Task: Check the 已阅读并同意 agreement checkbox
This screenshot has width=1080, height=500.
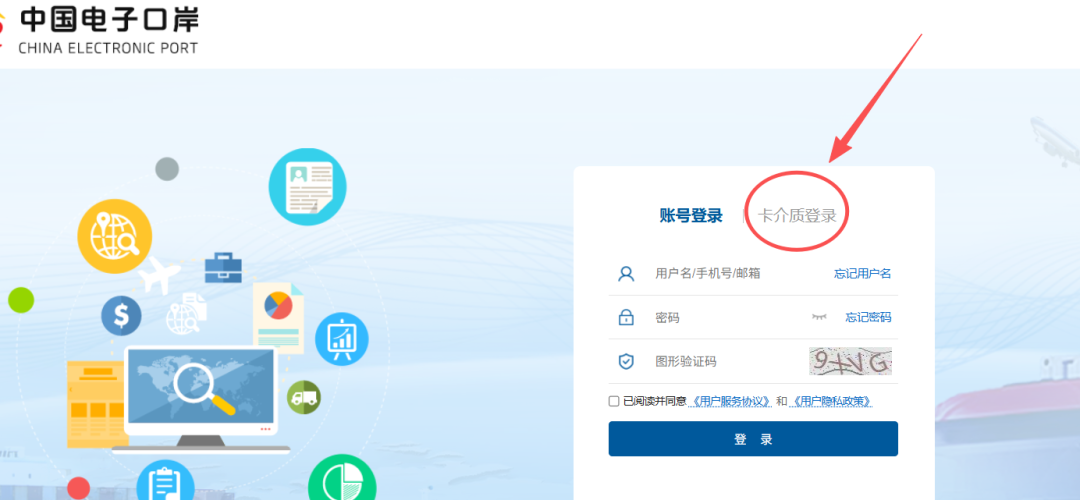Action: (614, 402)
